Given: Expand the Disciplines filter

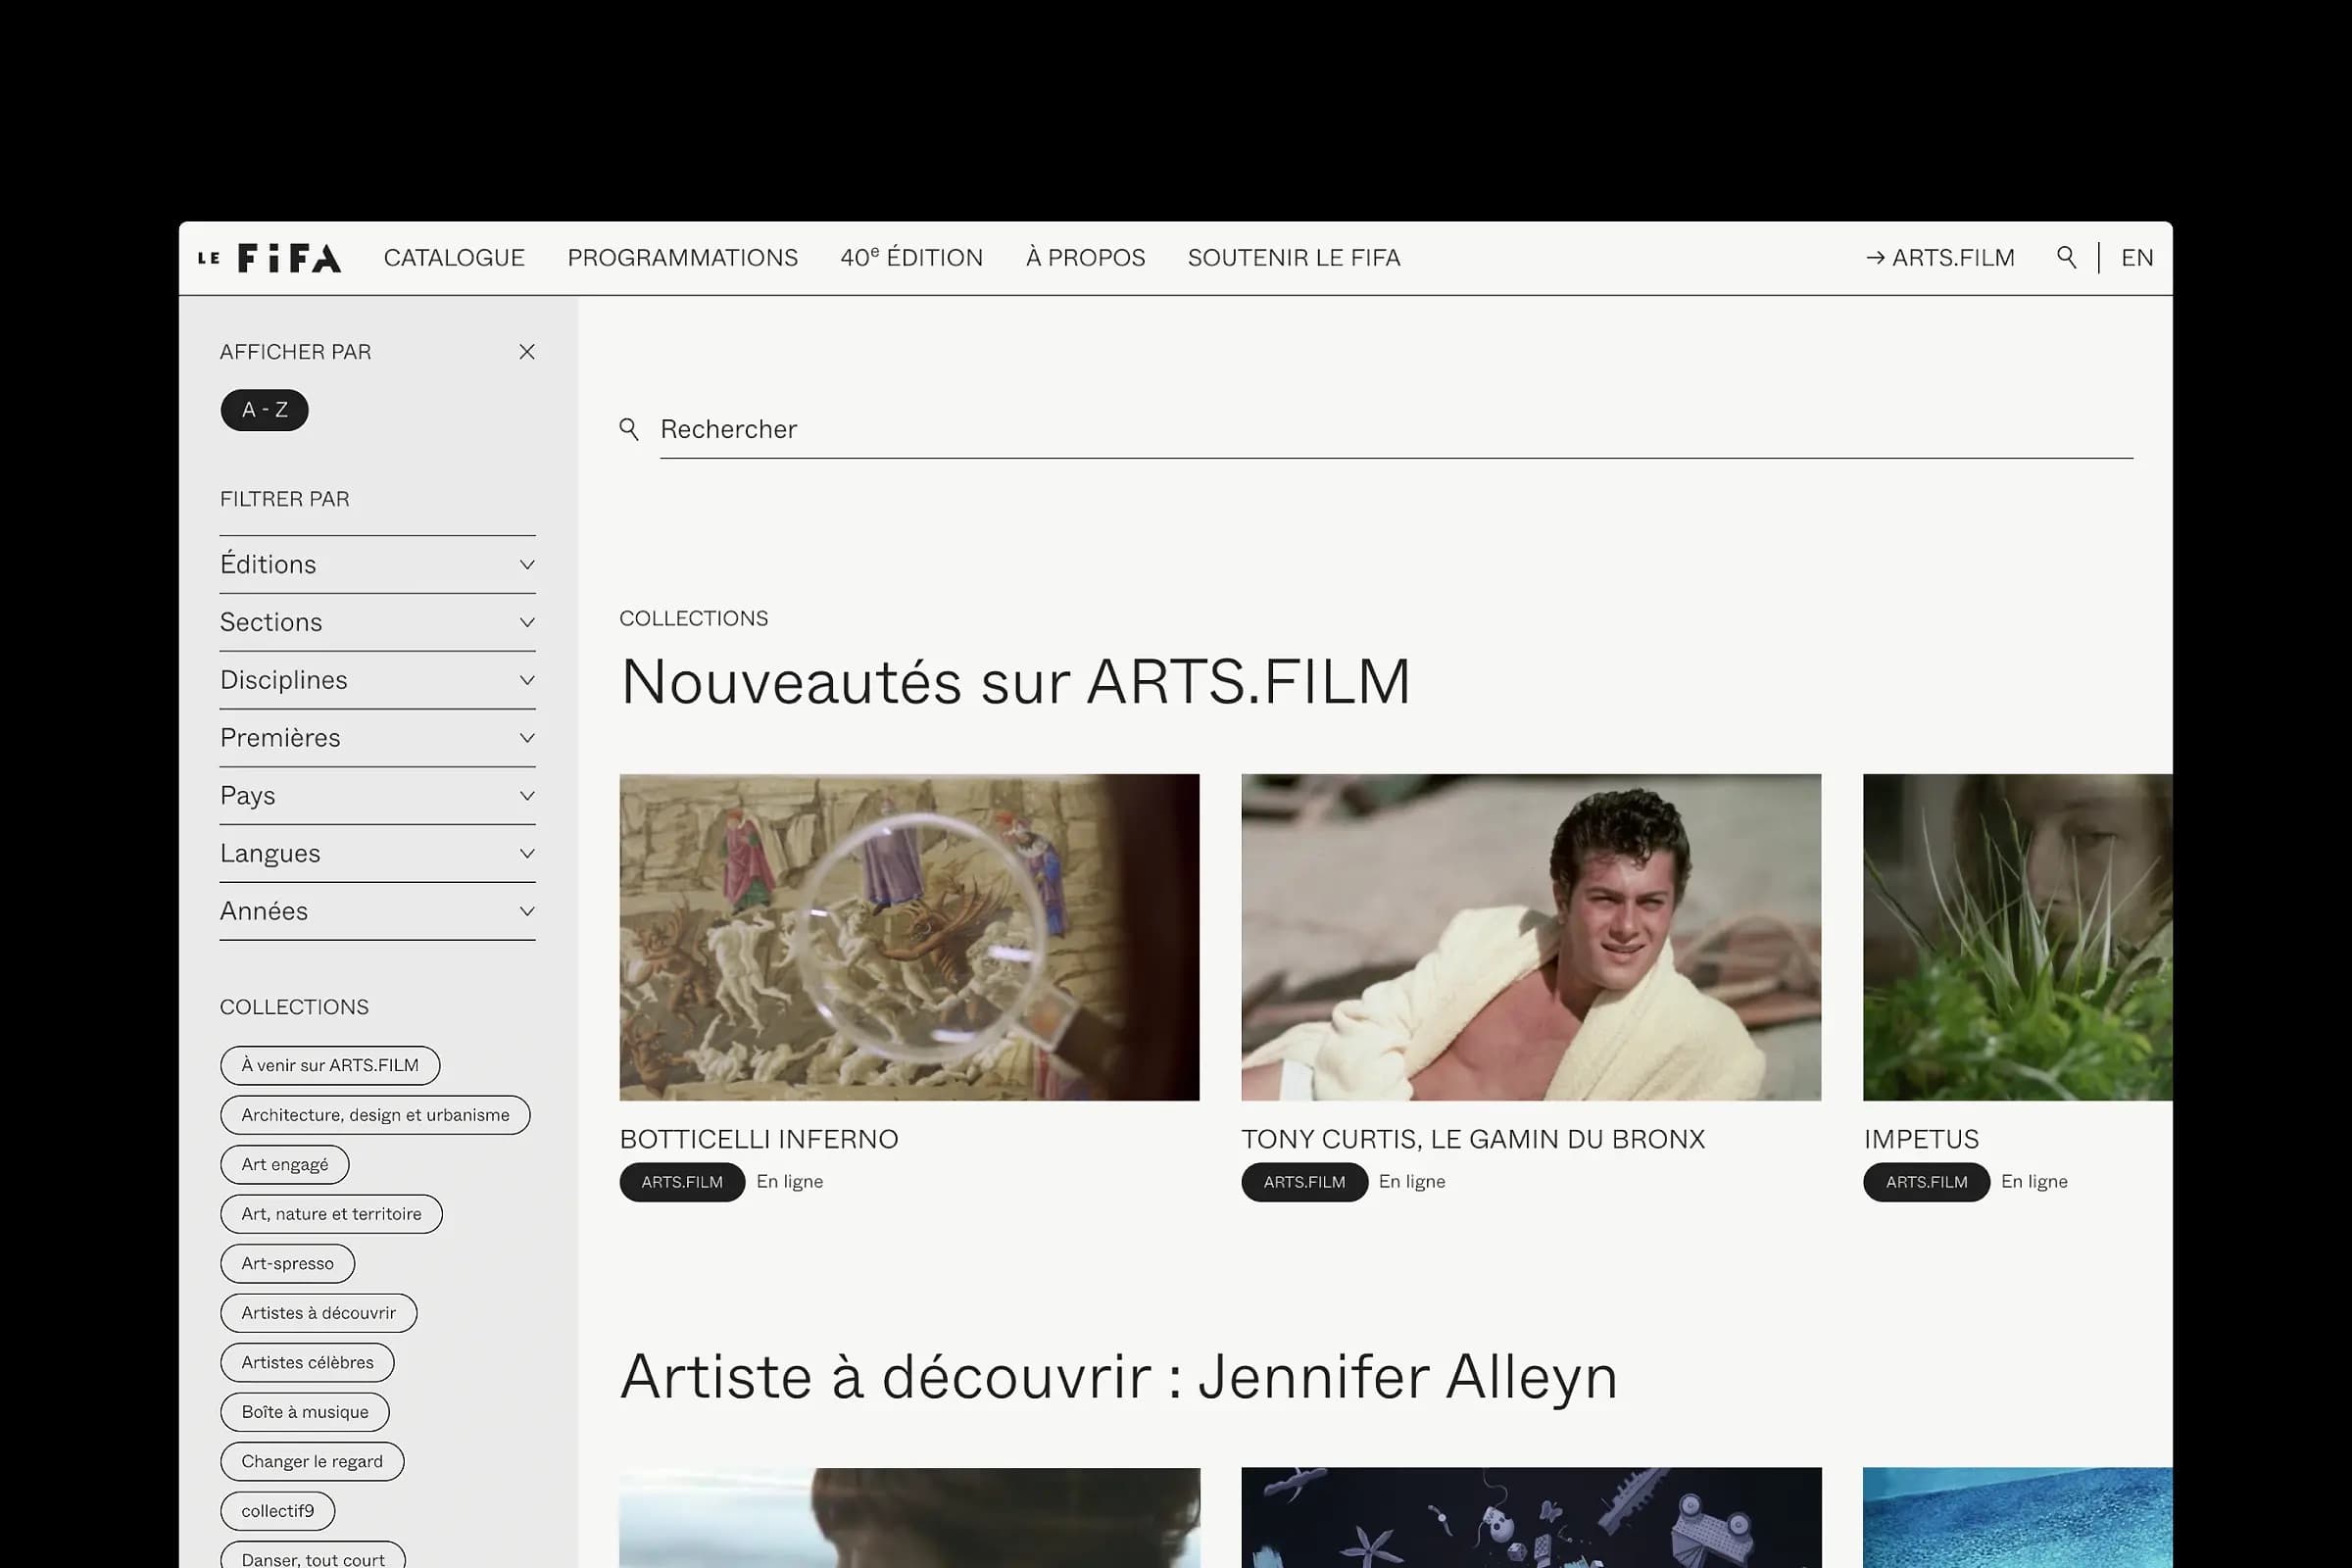Looking at the screenshot, I should point(378,681).
